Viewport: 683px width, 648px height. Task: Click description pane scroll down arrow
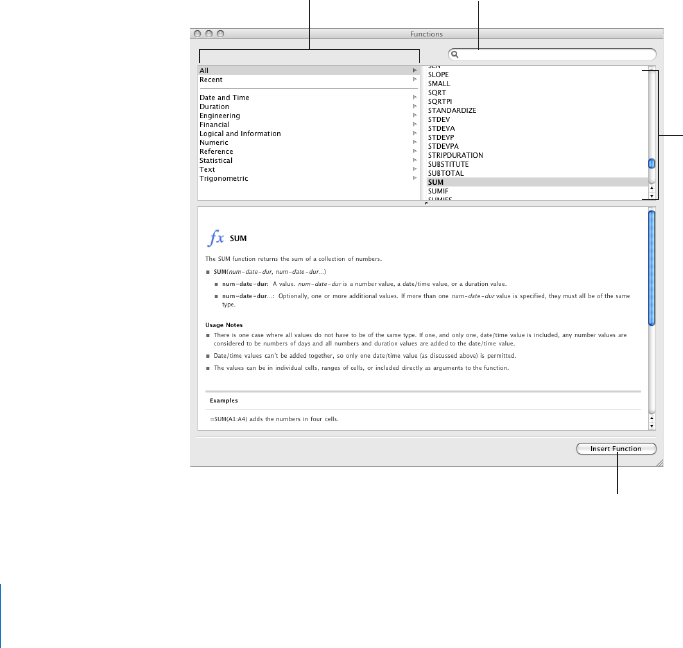652,426
